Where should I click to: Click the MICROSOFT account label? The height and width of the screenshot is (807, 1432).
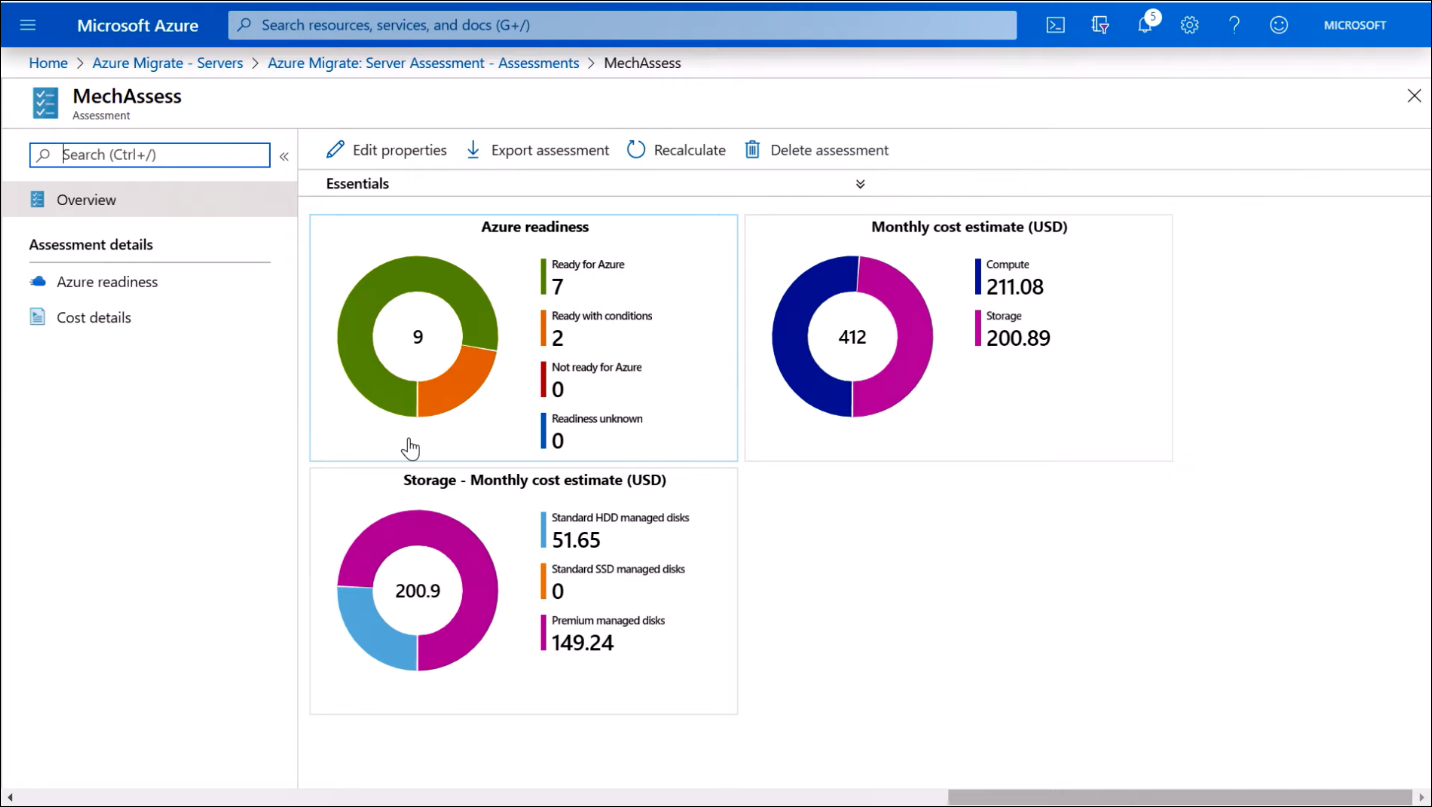1355,25
